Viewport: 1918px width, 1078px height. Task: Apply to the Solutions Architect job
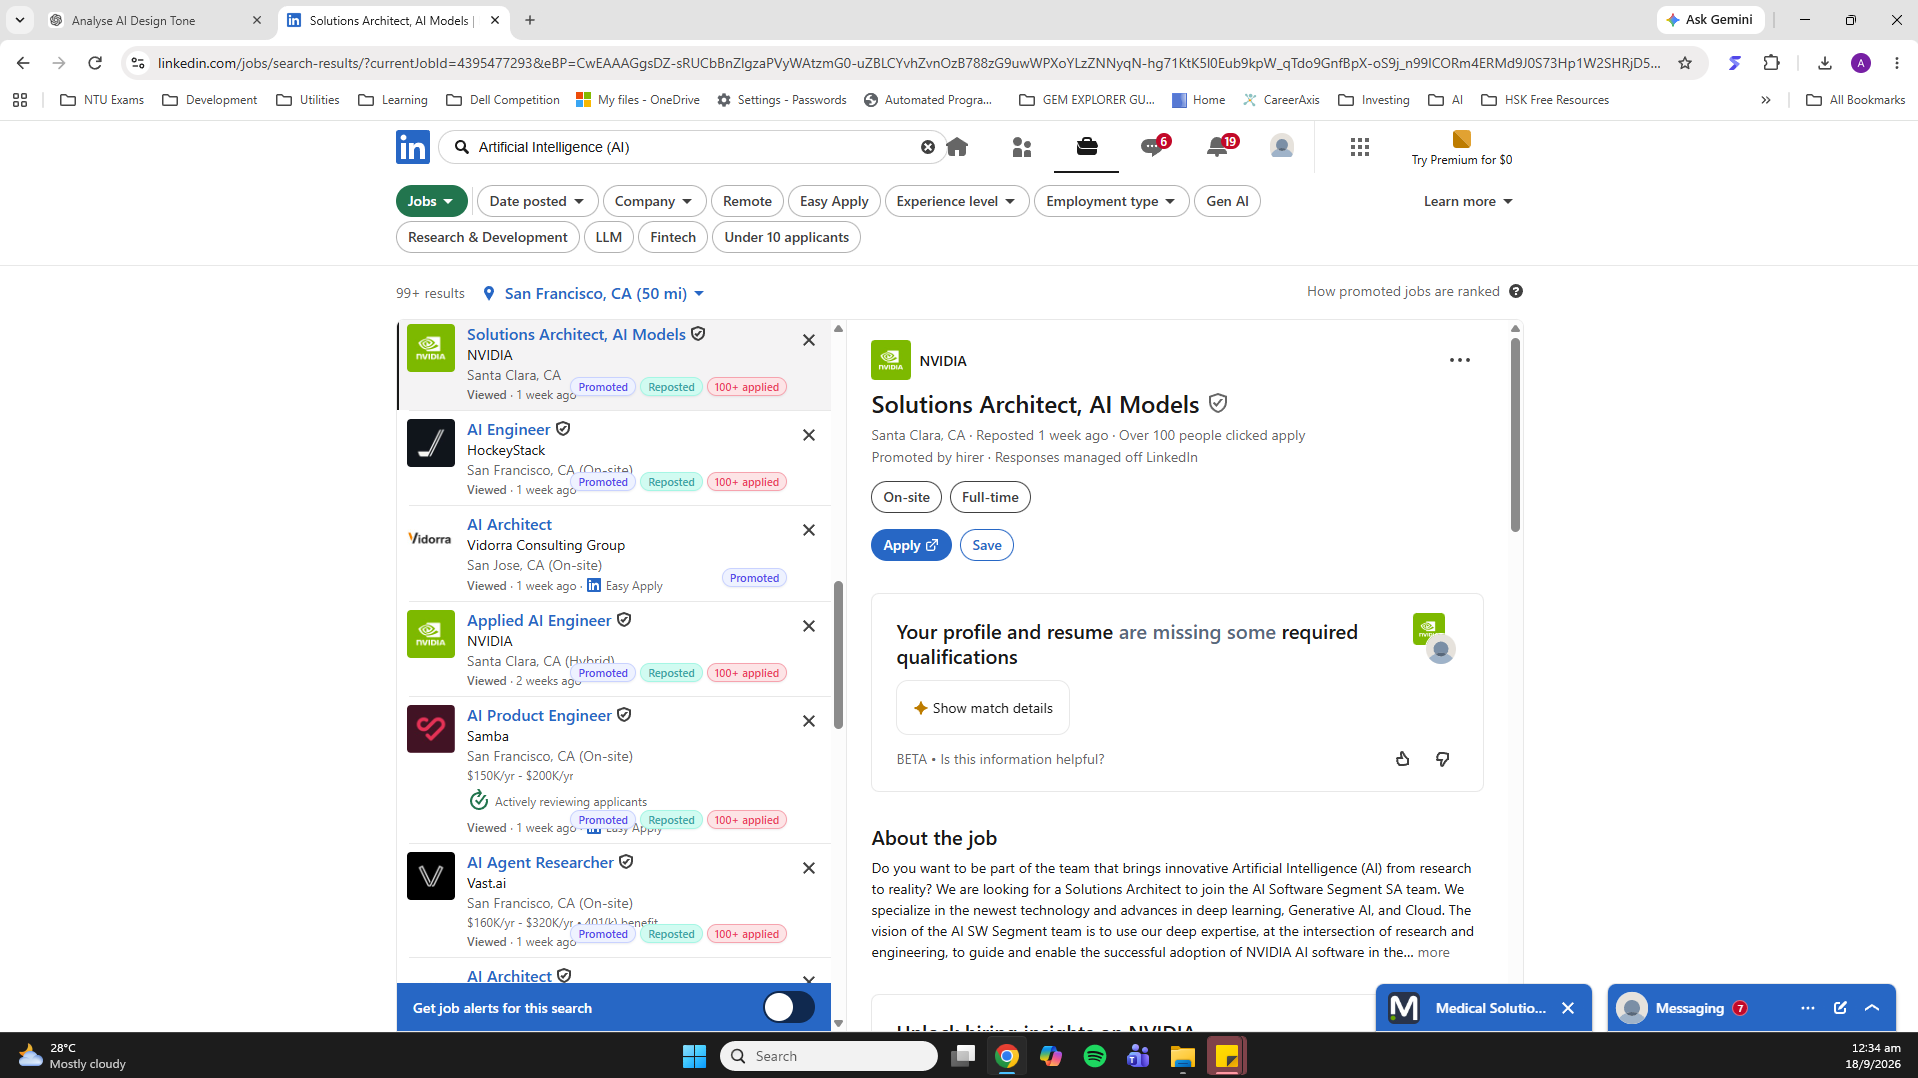(x=911, y=545)
